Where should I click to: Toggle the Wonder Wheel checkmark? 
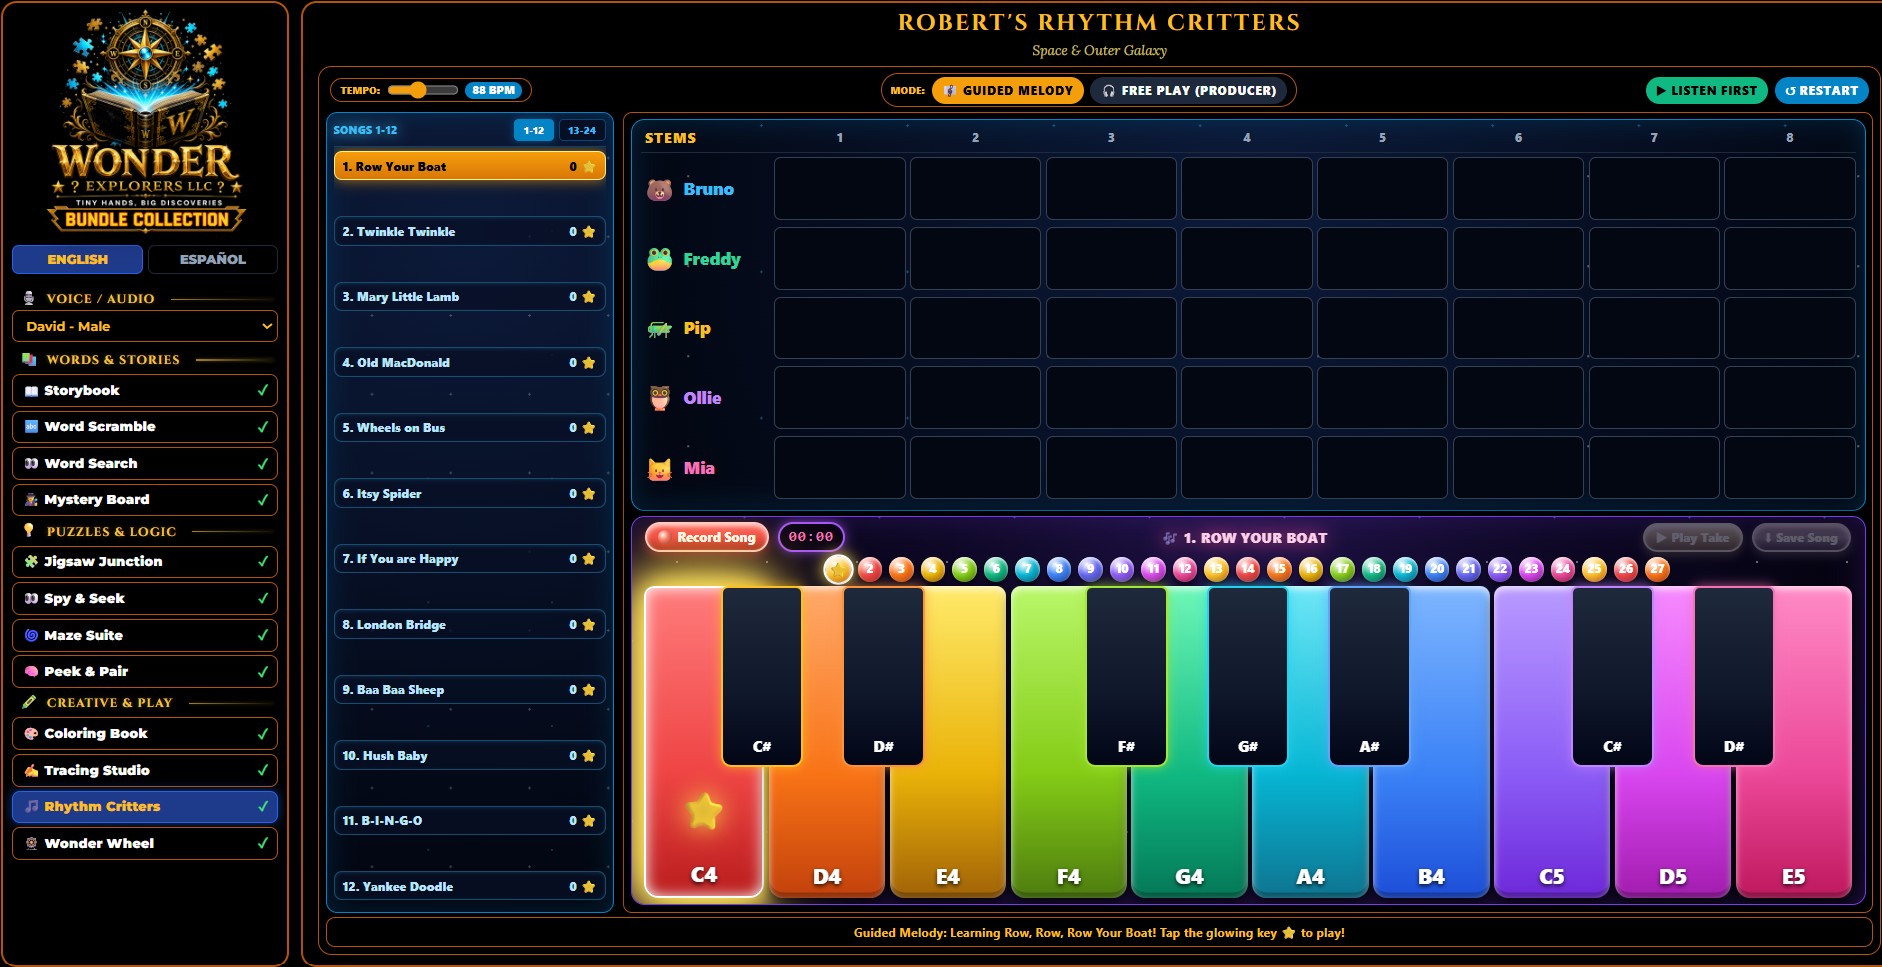pyautogui.click(x=262, y=844)
